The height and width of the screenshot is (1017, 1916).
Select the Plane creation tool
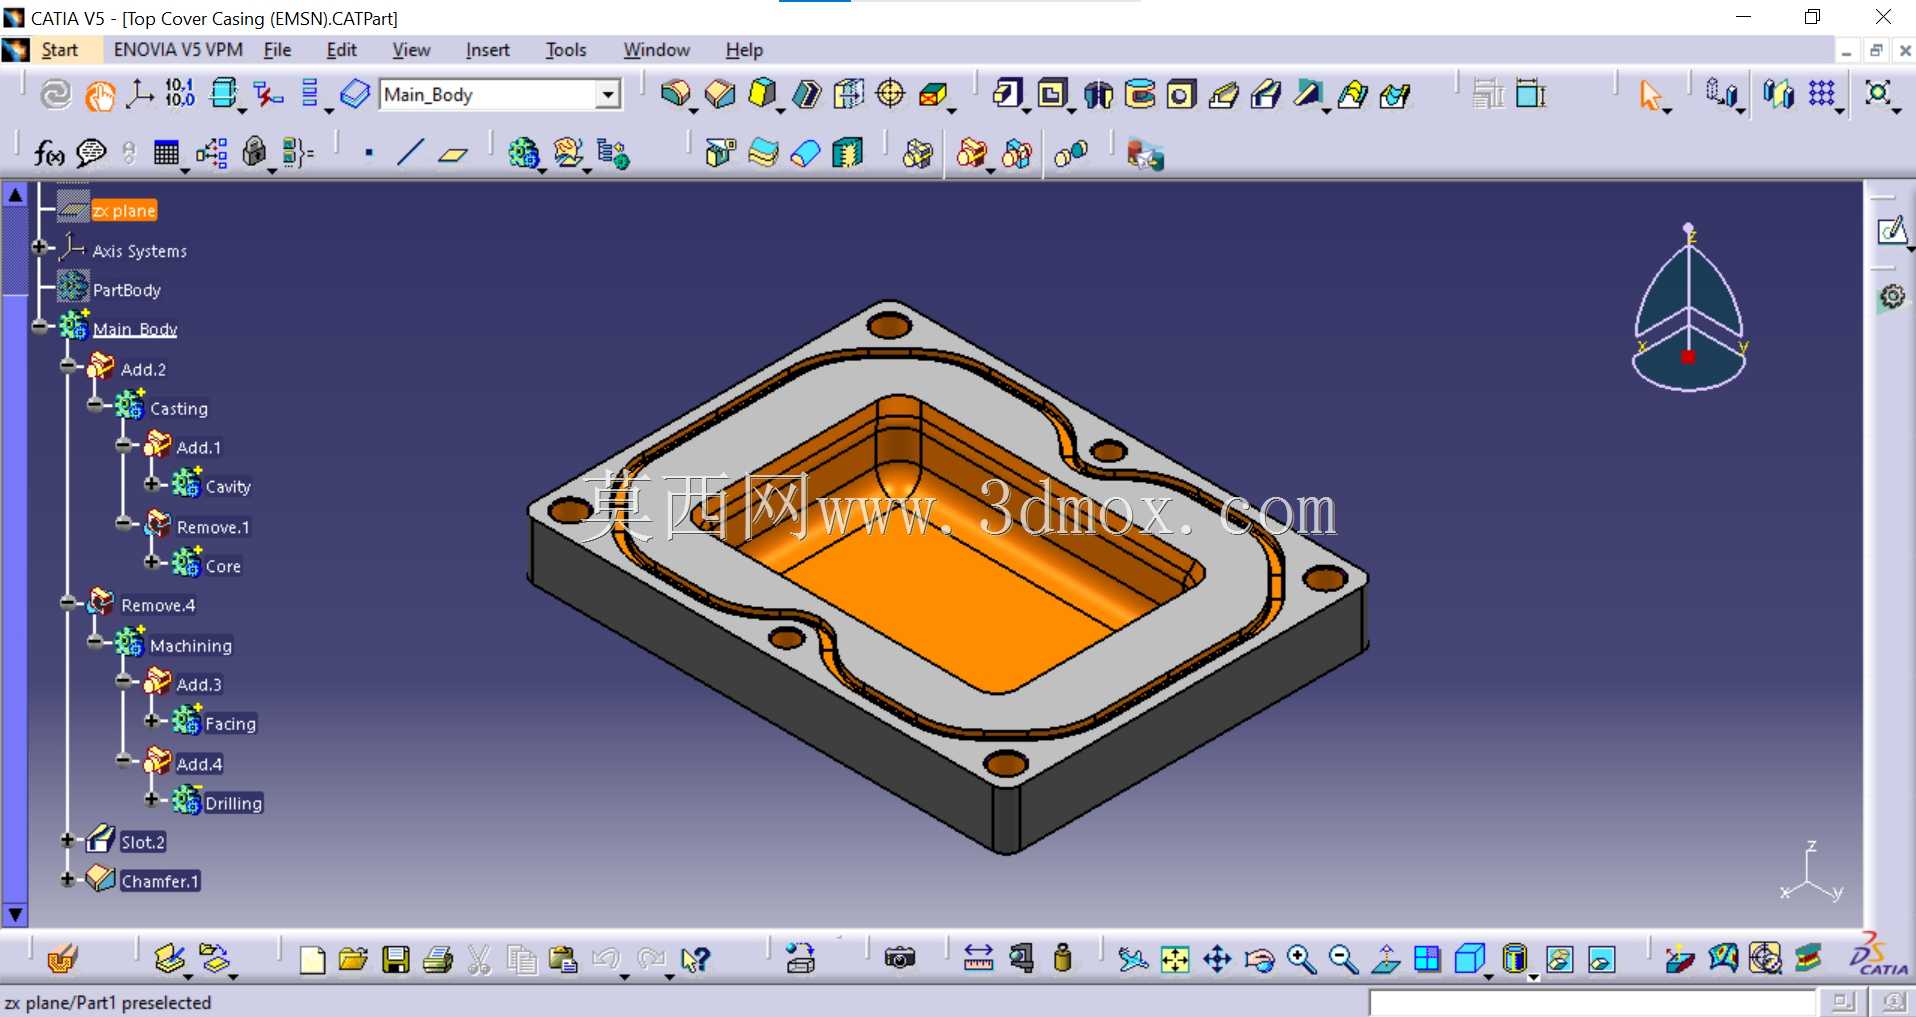[x=453, y=153]
